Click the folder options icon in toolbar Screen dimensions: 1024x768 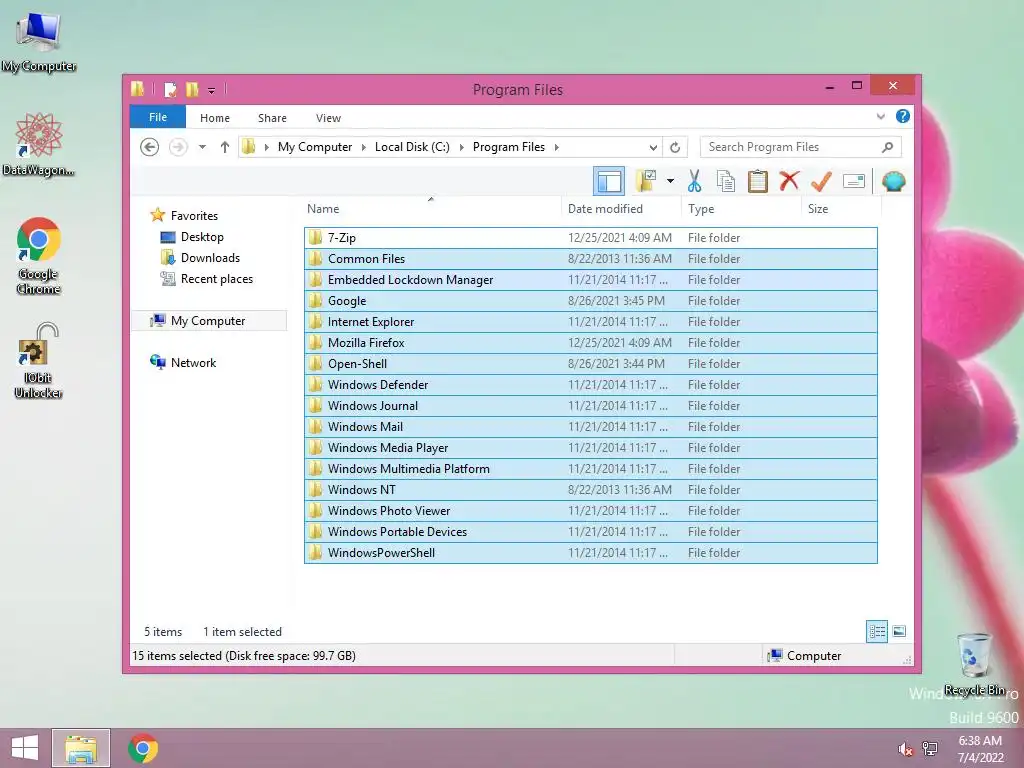(646, 181)
